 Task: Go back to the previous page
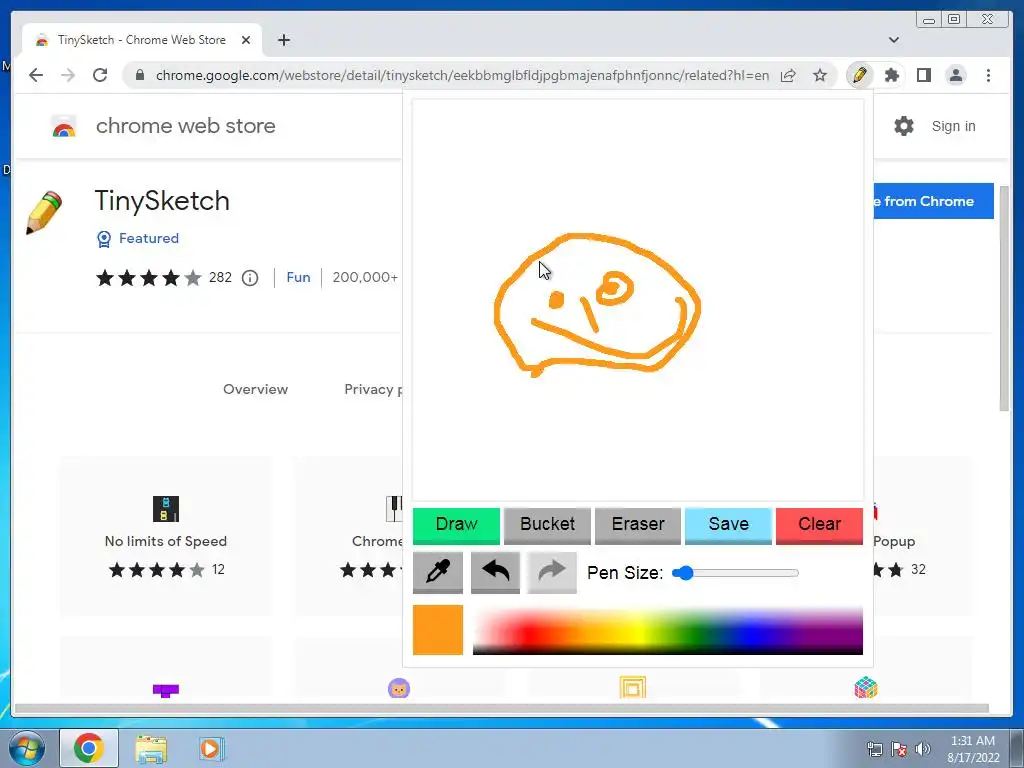point(36,75)
